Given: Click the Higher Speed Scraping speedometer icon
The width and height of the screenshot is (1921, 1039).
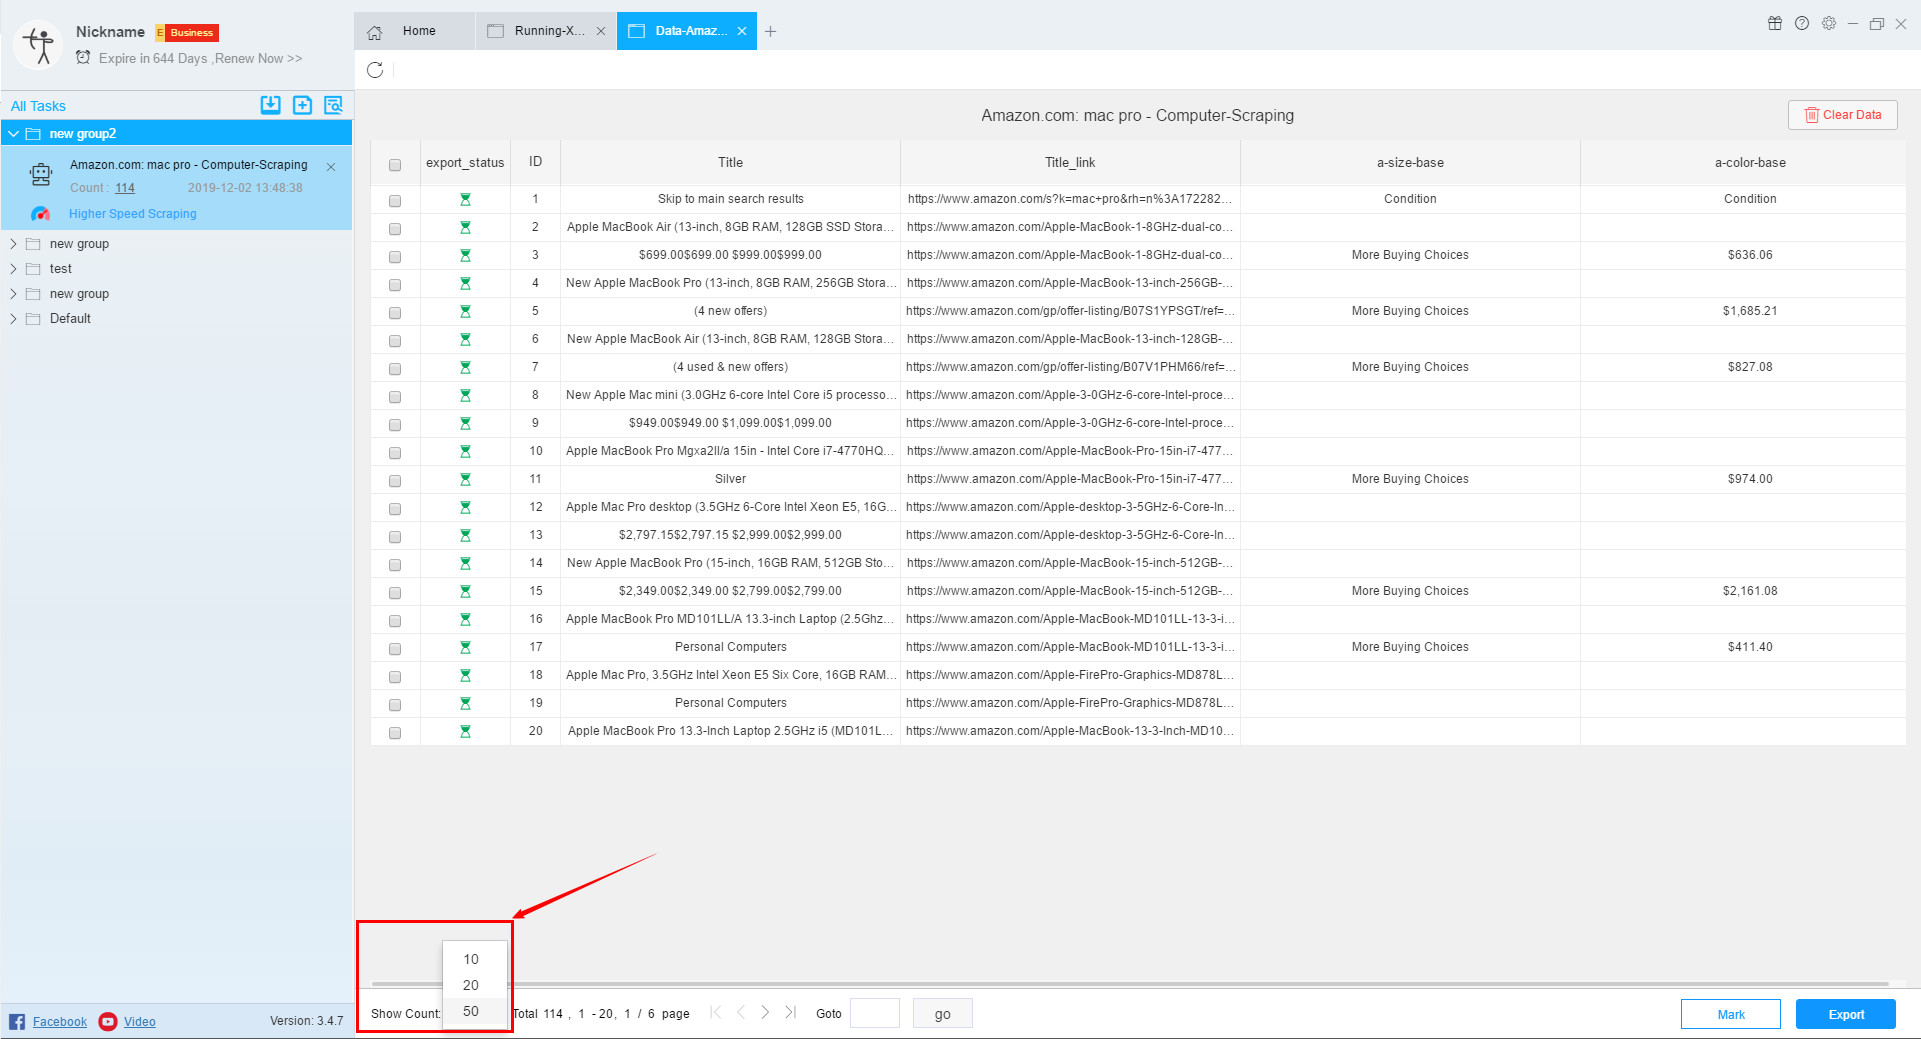Looking at the screenshot, I should (41, 213).
